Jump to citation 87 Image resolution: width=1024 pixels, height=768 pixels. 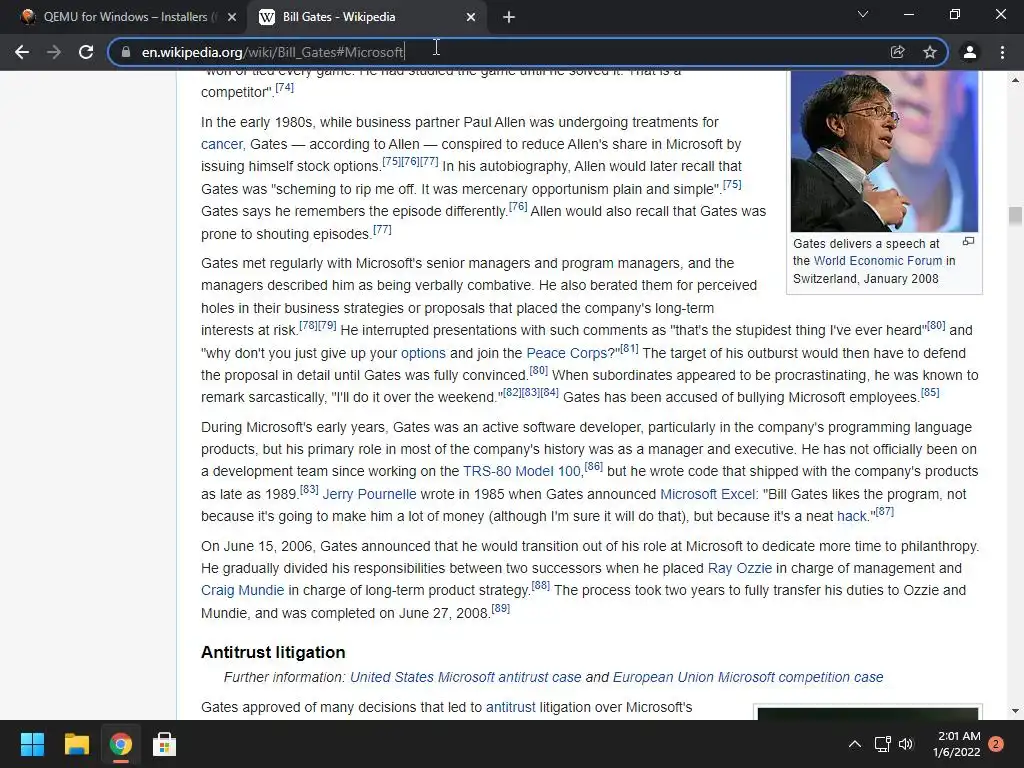tap(884, 511)
